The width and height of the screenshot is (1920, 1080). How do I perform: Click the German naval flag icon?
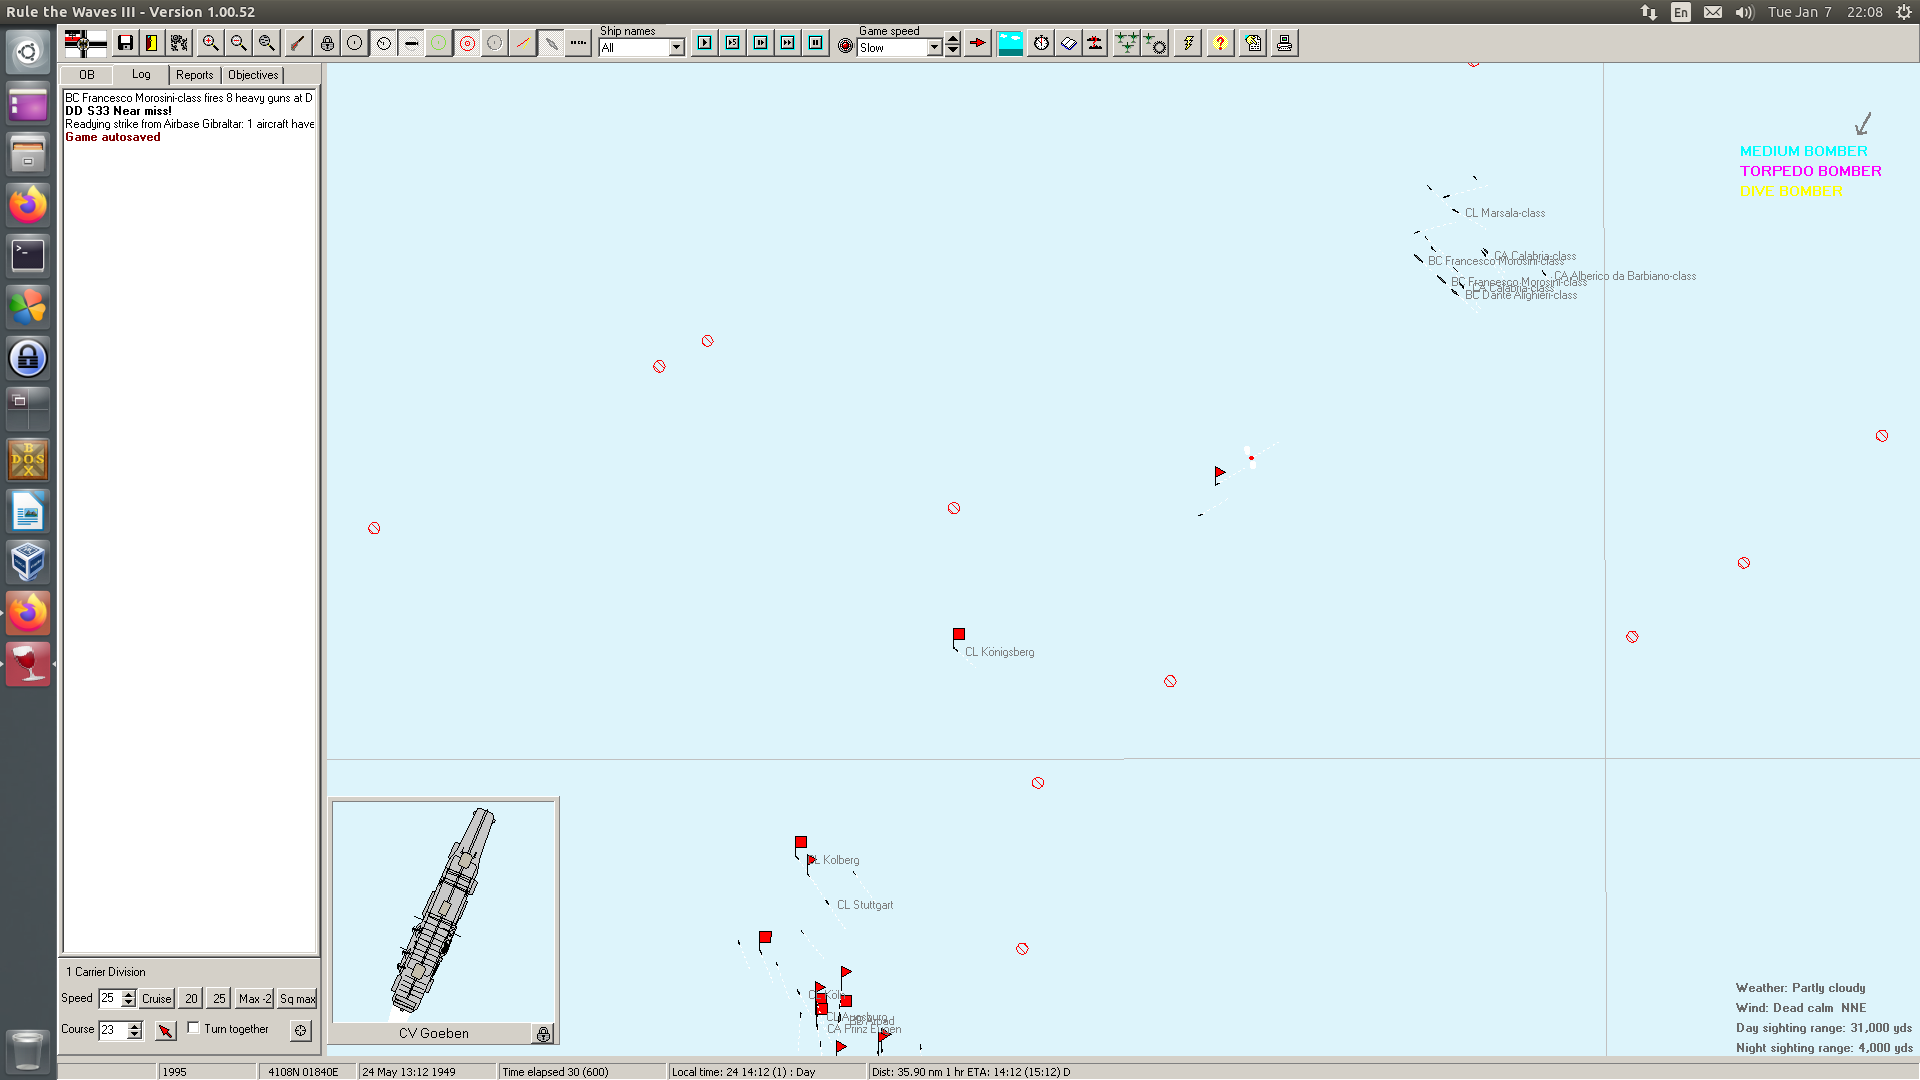tap(85, 43)
